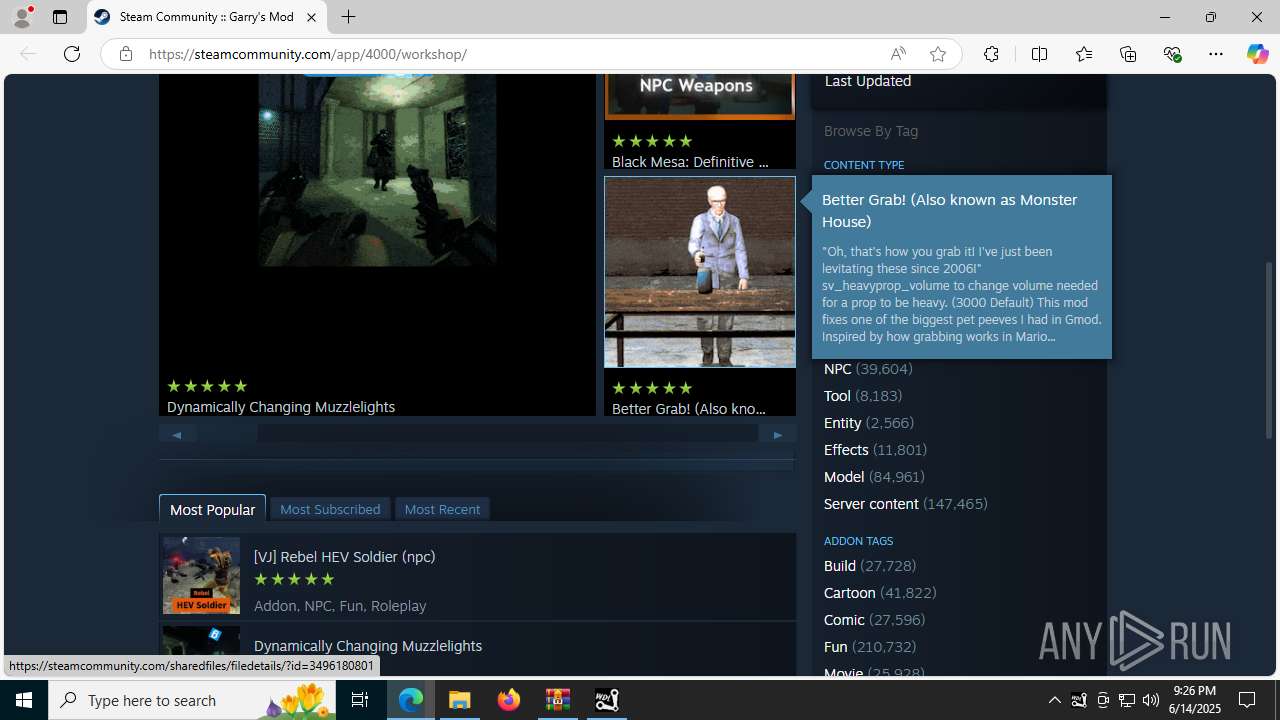Viewport: 1280px width, 720px height.
Task: Open Browser essentials icon
Action: (x=1172, y=54)
